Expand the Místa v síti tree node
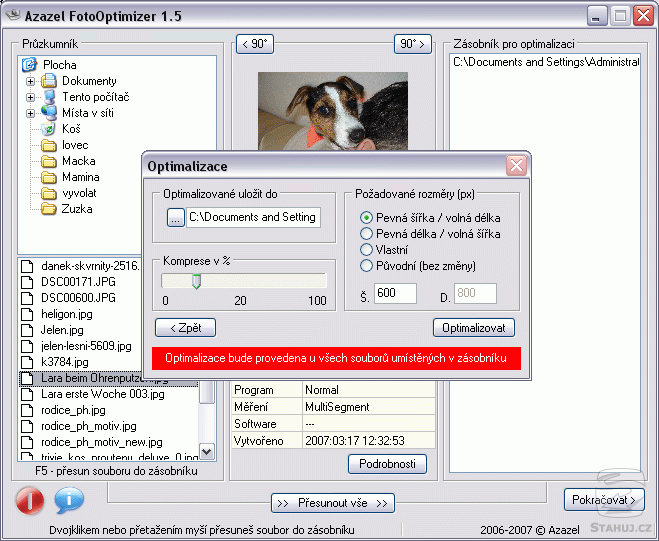This screenshot has height=541, width=659. pos(30,113)
